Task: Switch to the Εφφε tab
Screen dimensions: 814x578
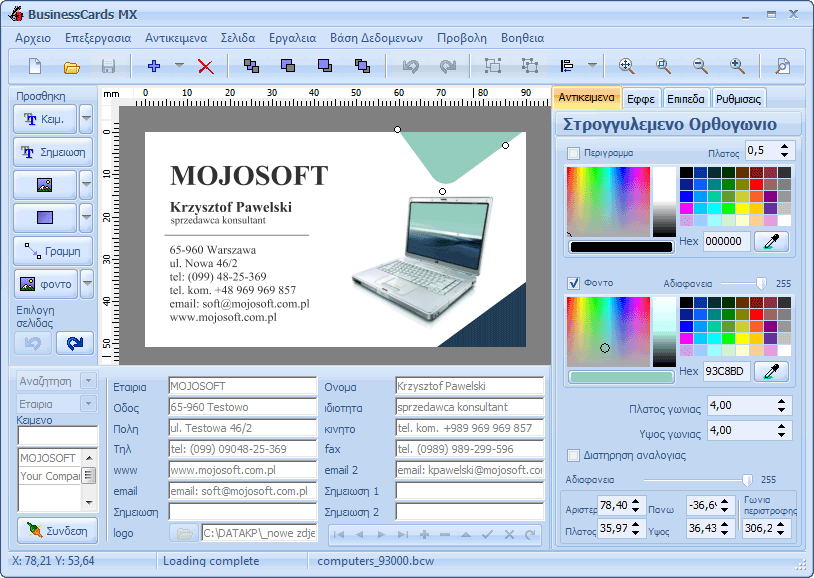Action: pos(641,99)
